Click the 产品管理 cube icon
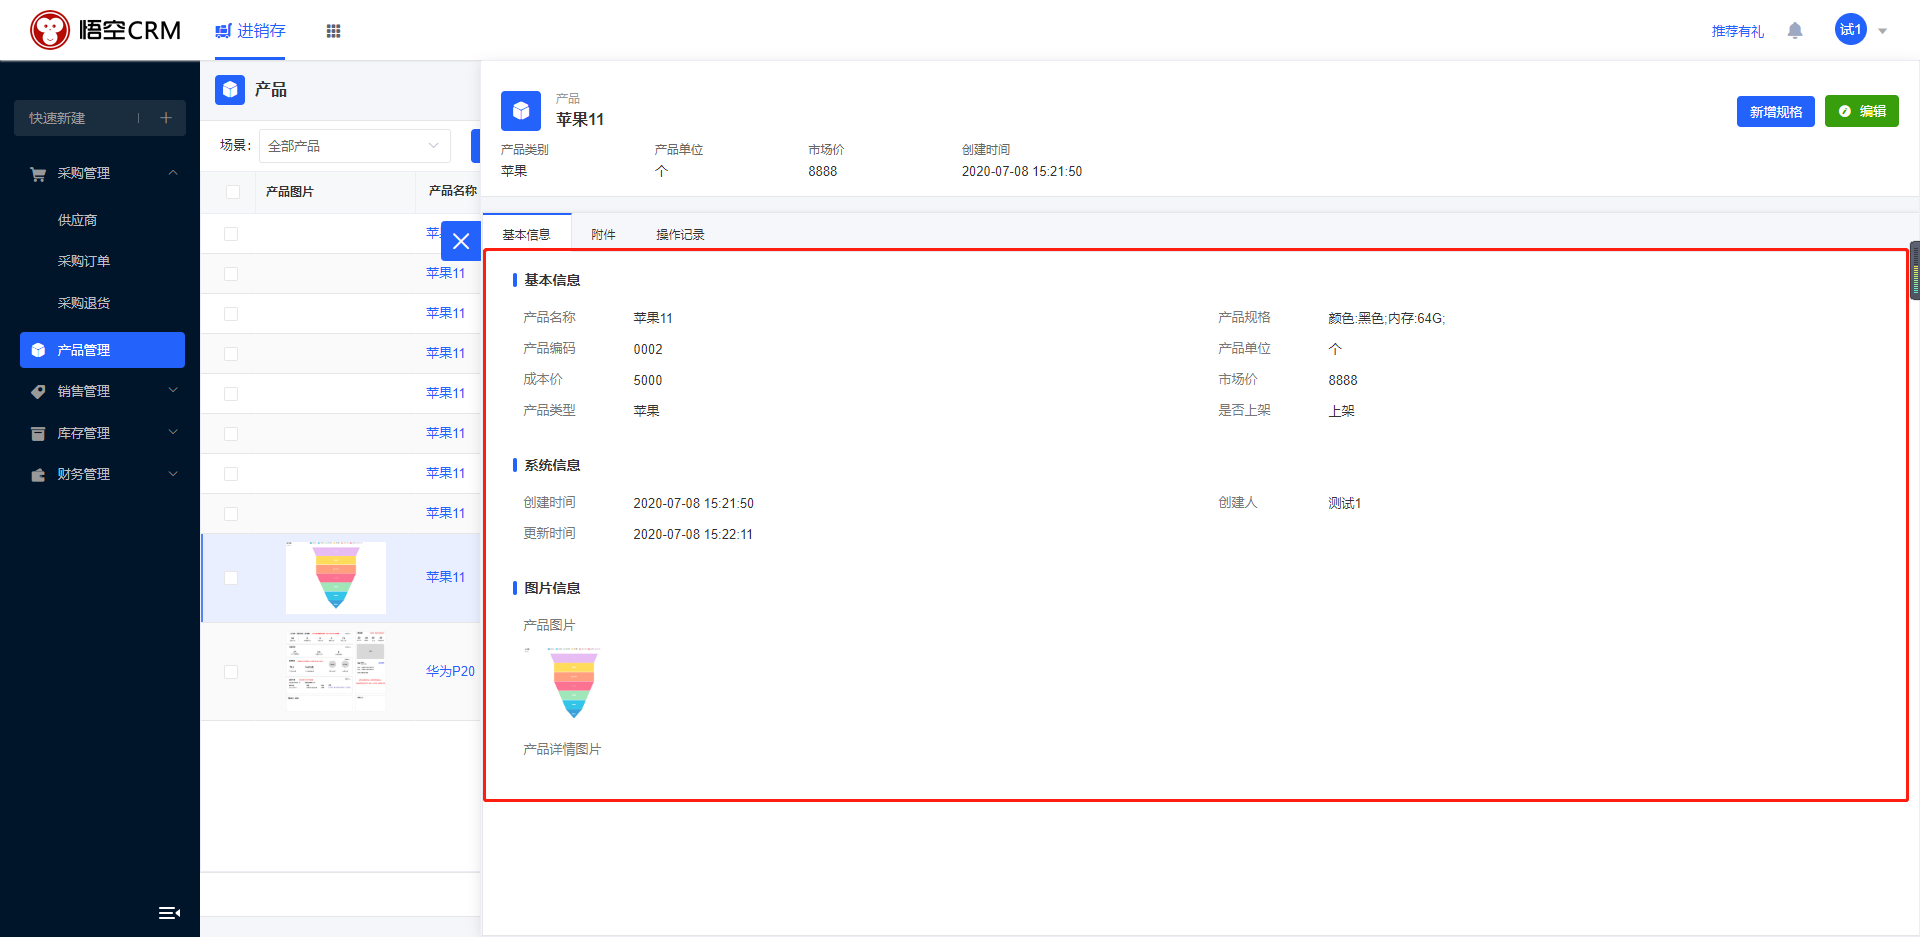The width and height of the screenshot is (1920, 937). click(38, 350)
